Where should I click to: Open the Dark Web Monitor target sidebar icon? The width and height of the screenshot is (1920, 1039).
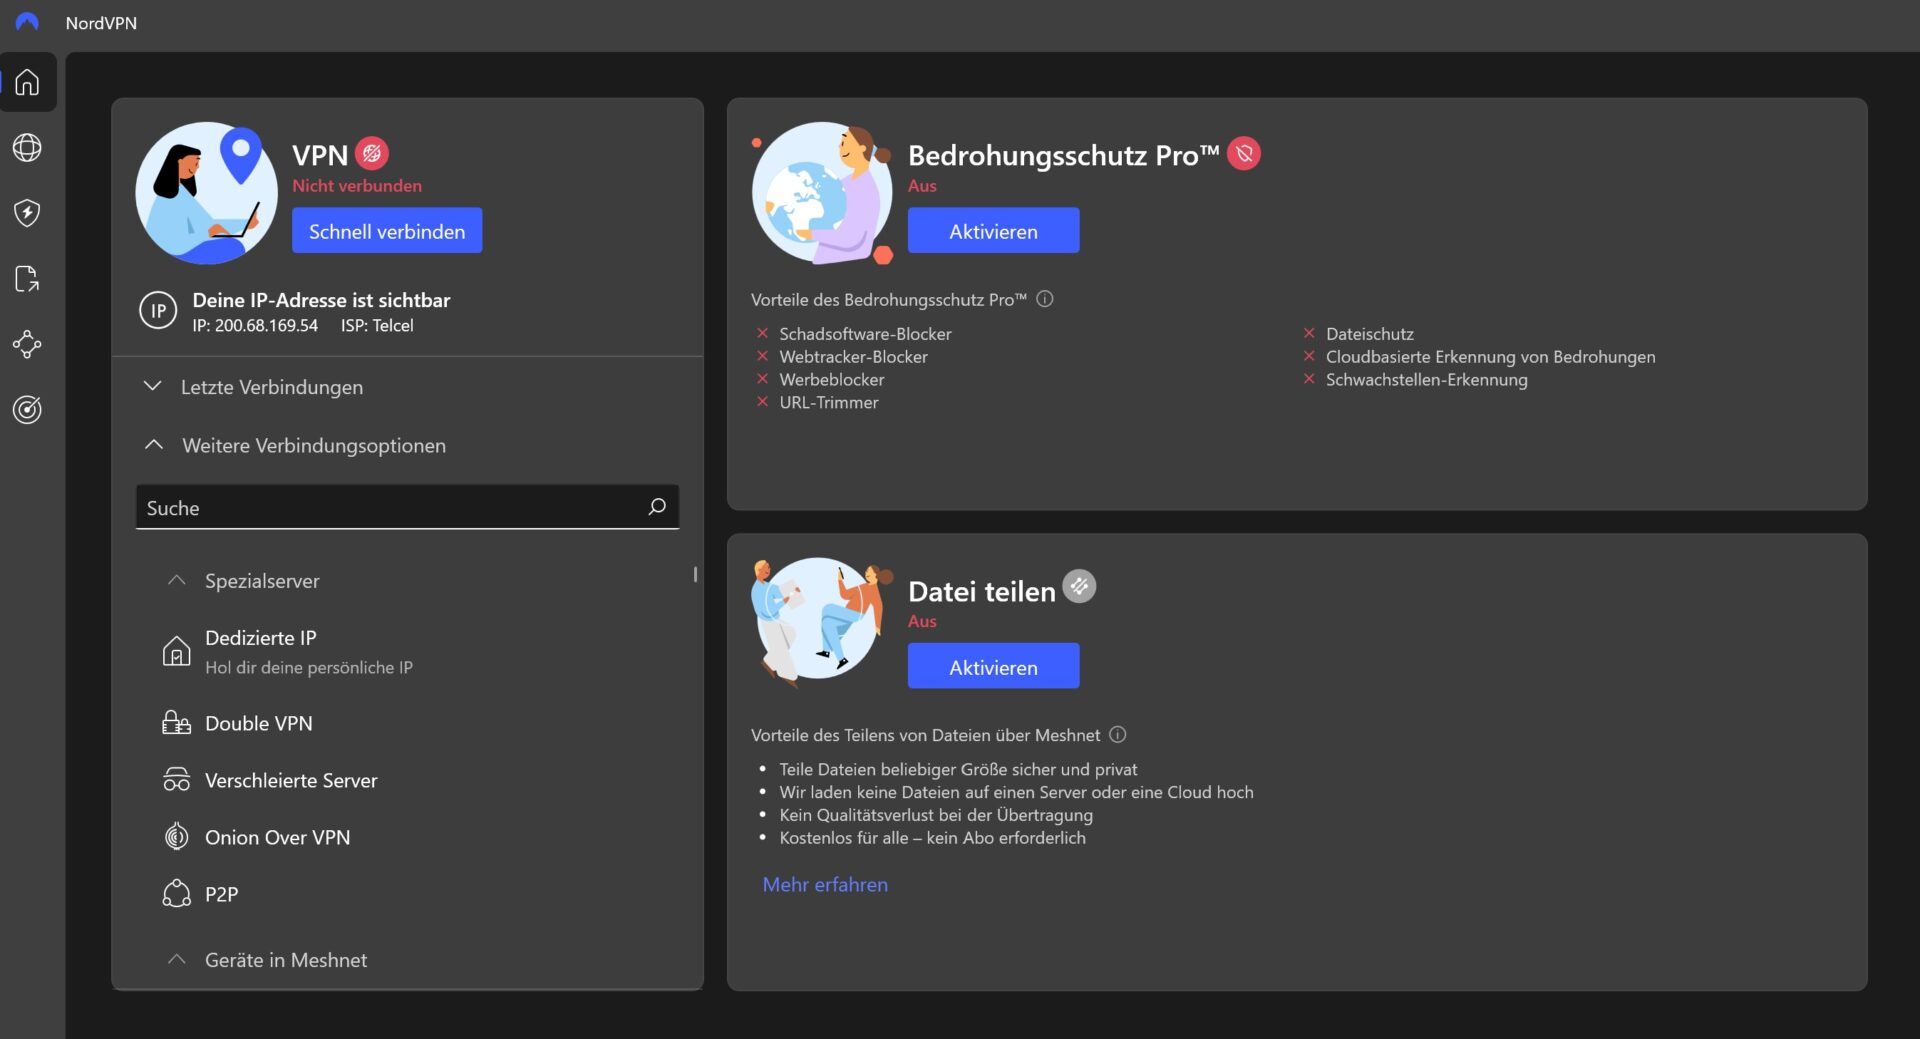(x=27, y=410)
